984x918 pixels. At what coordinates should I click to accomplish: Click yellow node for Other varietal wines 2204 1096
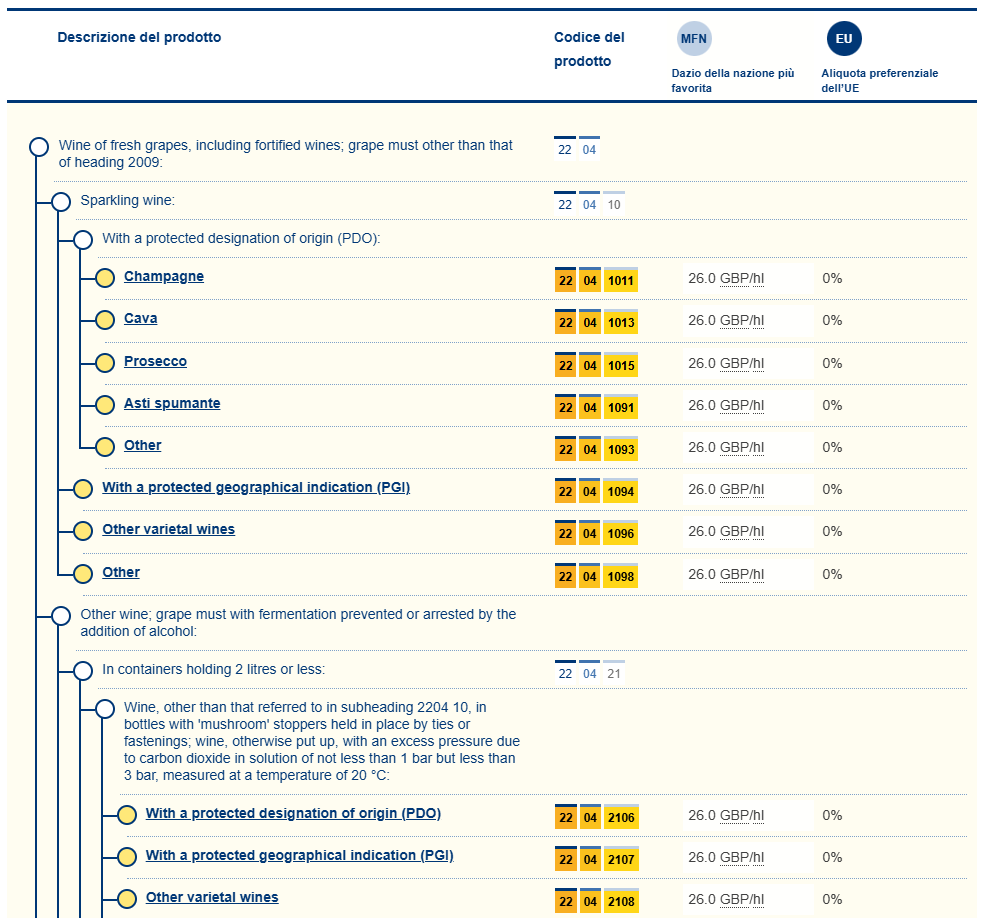coord(83,531)
